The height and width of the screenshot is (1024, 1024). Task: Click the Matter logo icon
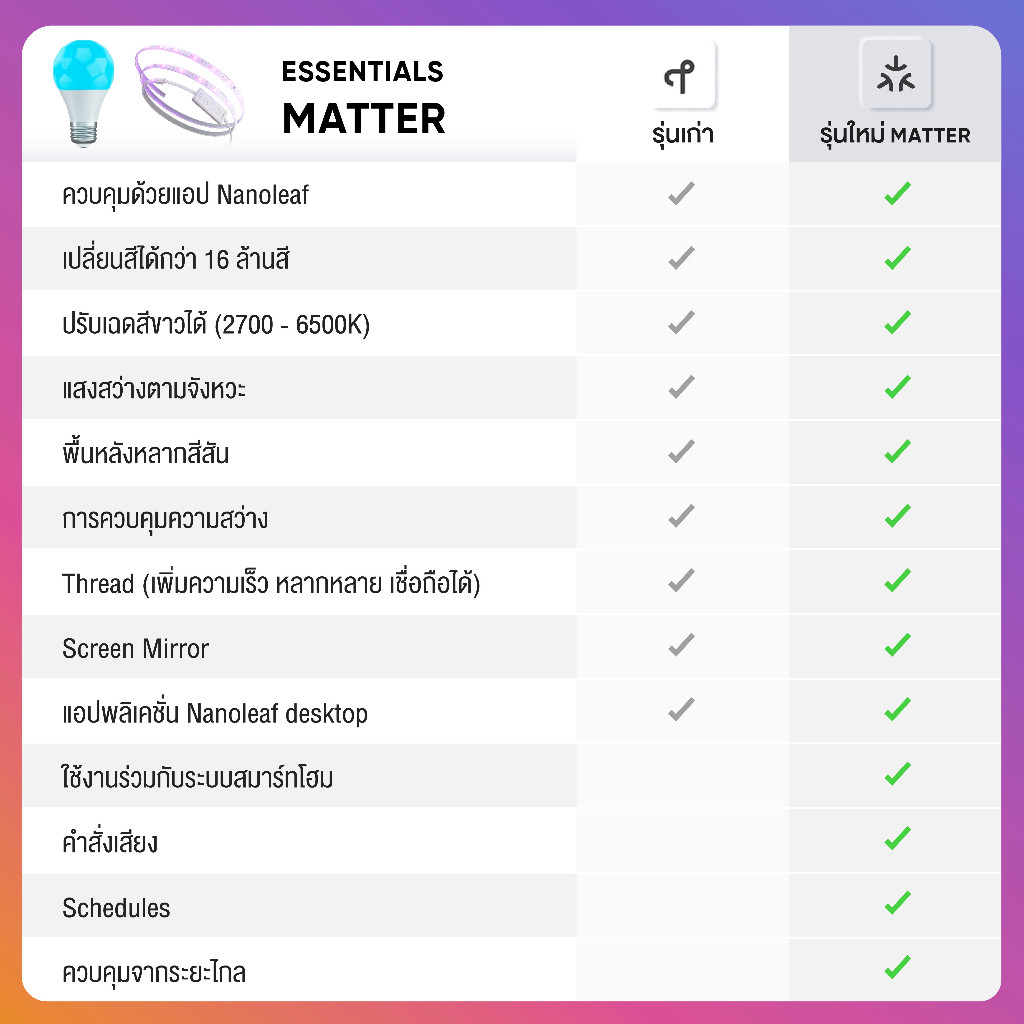[895, 76]
